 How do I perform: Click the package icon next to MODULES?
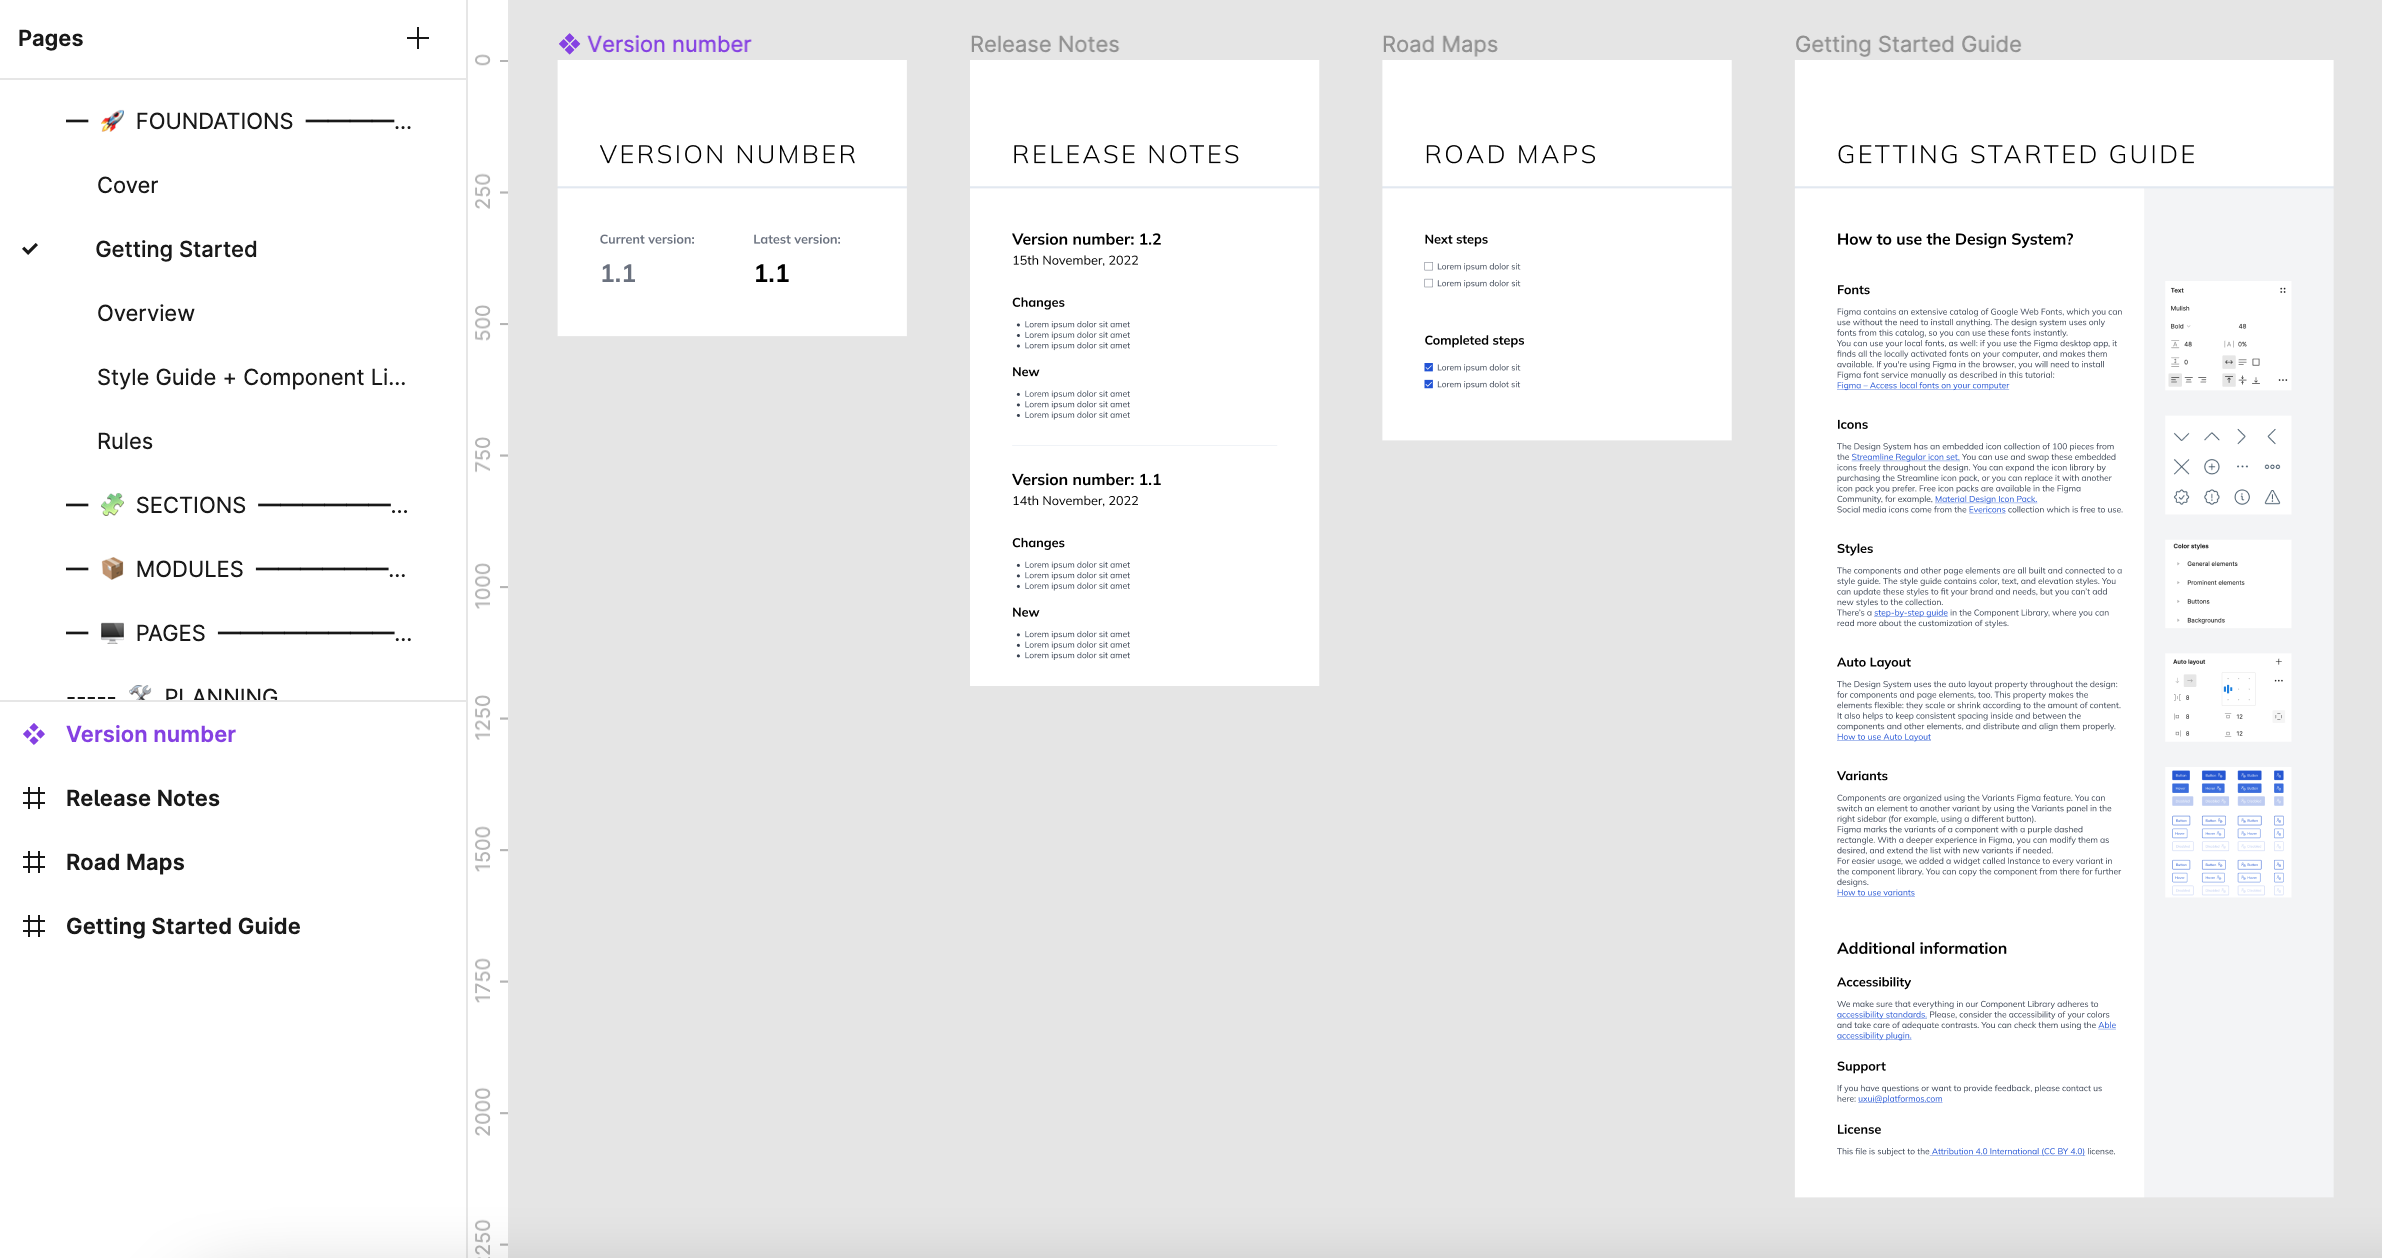click(x=112, y=569)
